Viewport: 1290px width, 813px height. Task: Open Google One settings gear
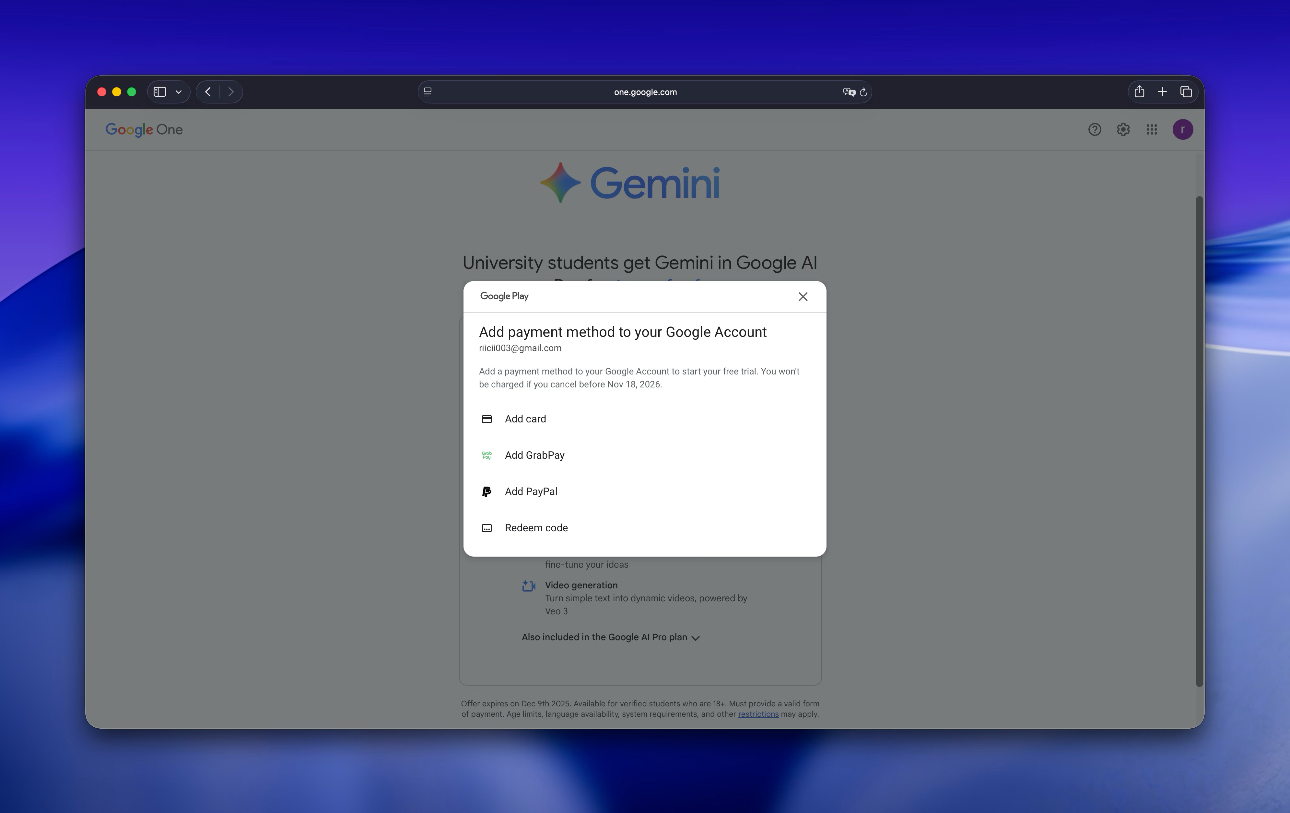click(1123, 130)
